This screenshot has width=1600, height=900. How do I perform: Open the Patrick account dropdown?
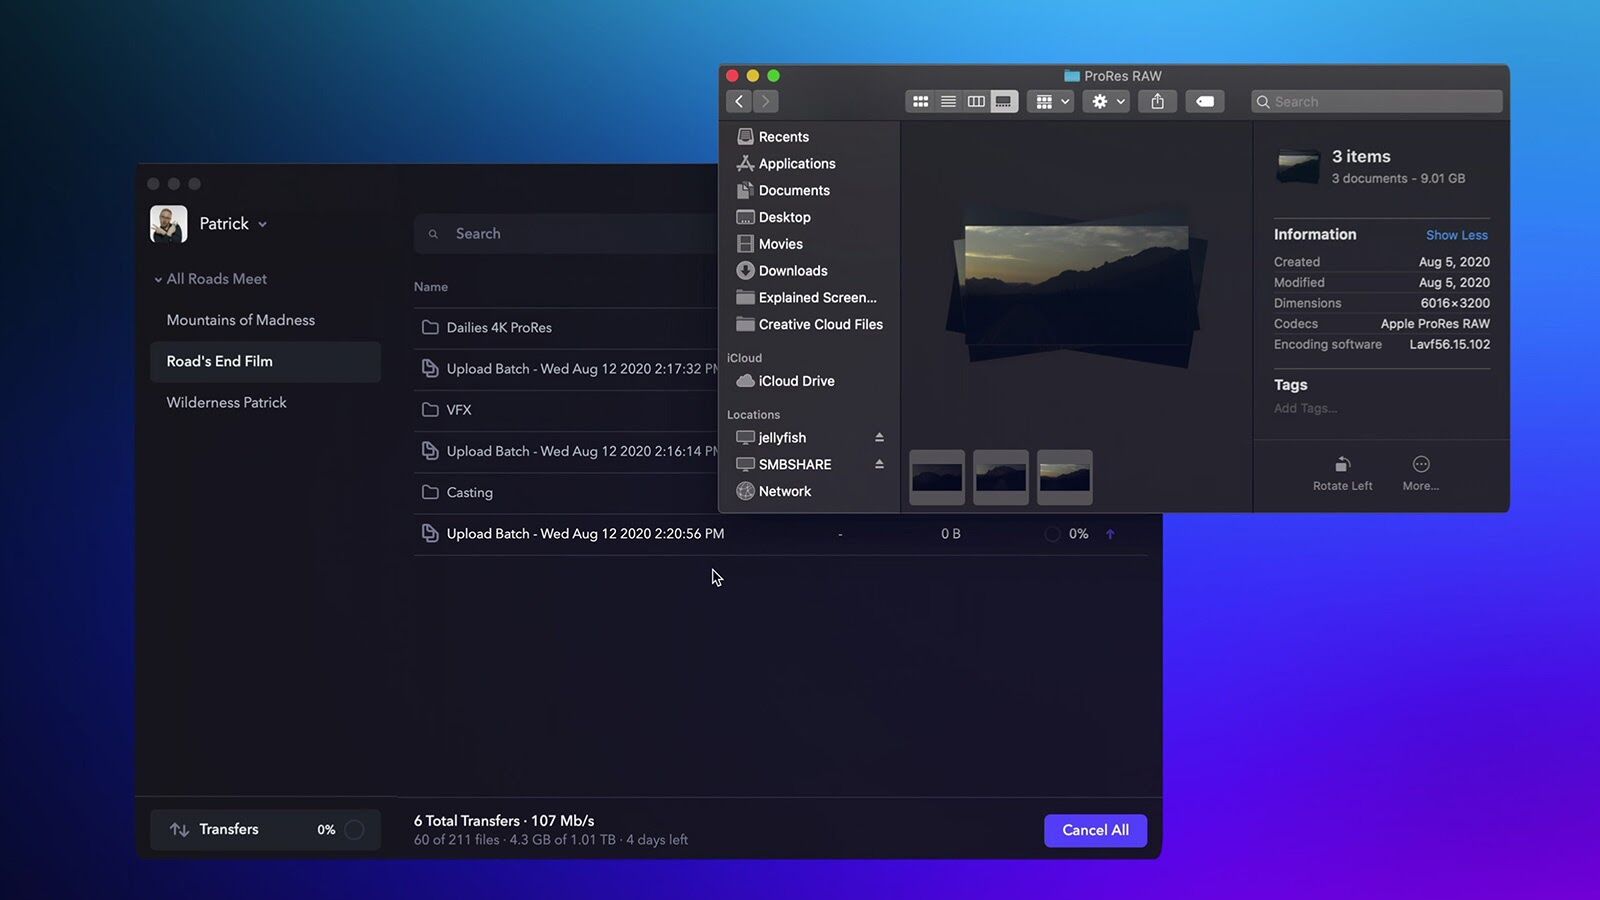[261, 224]
